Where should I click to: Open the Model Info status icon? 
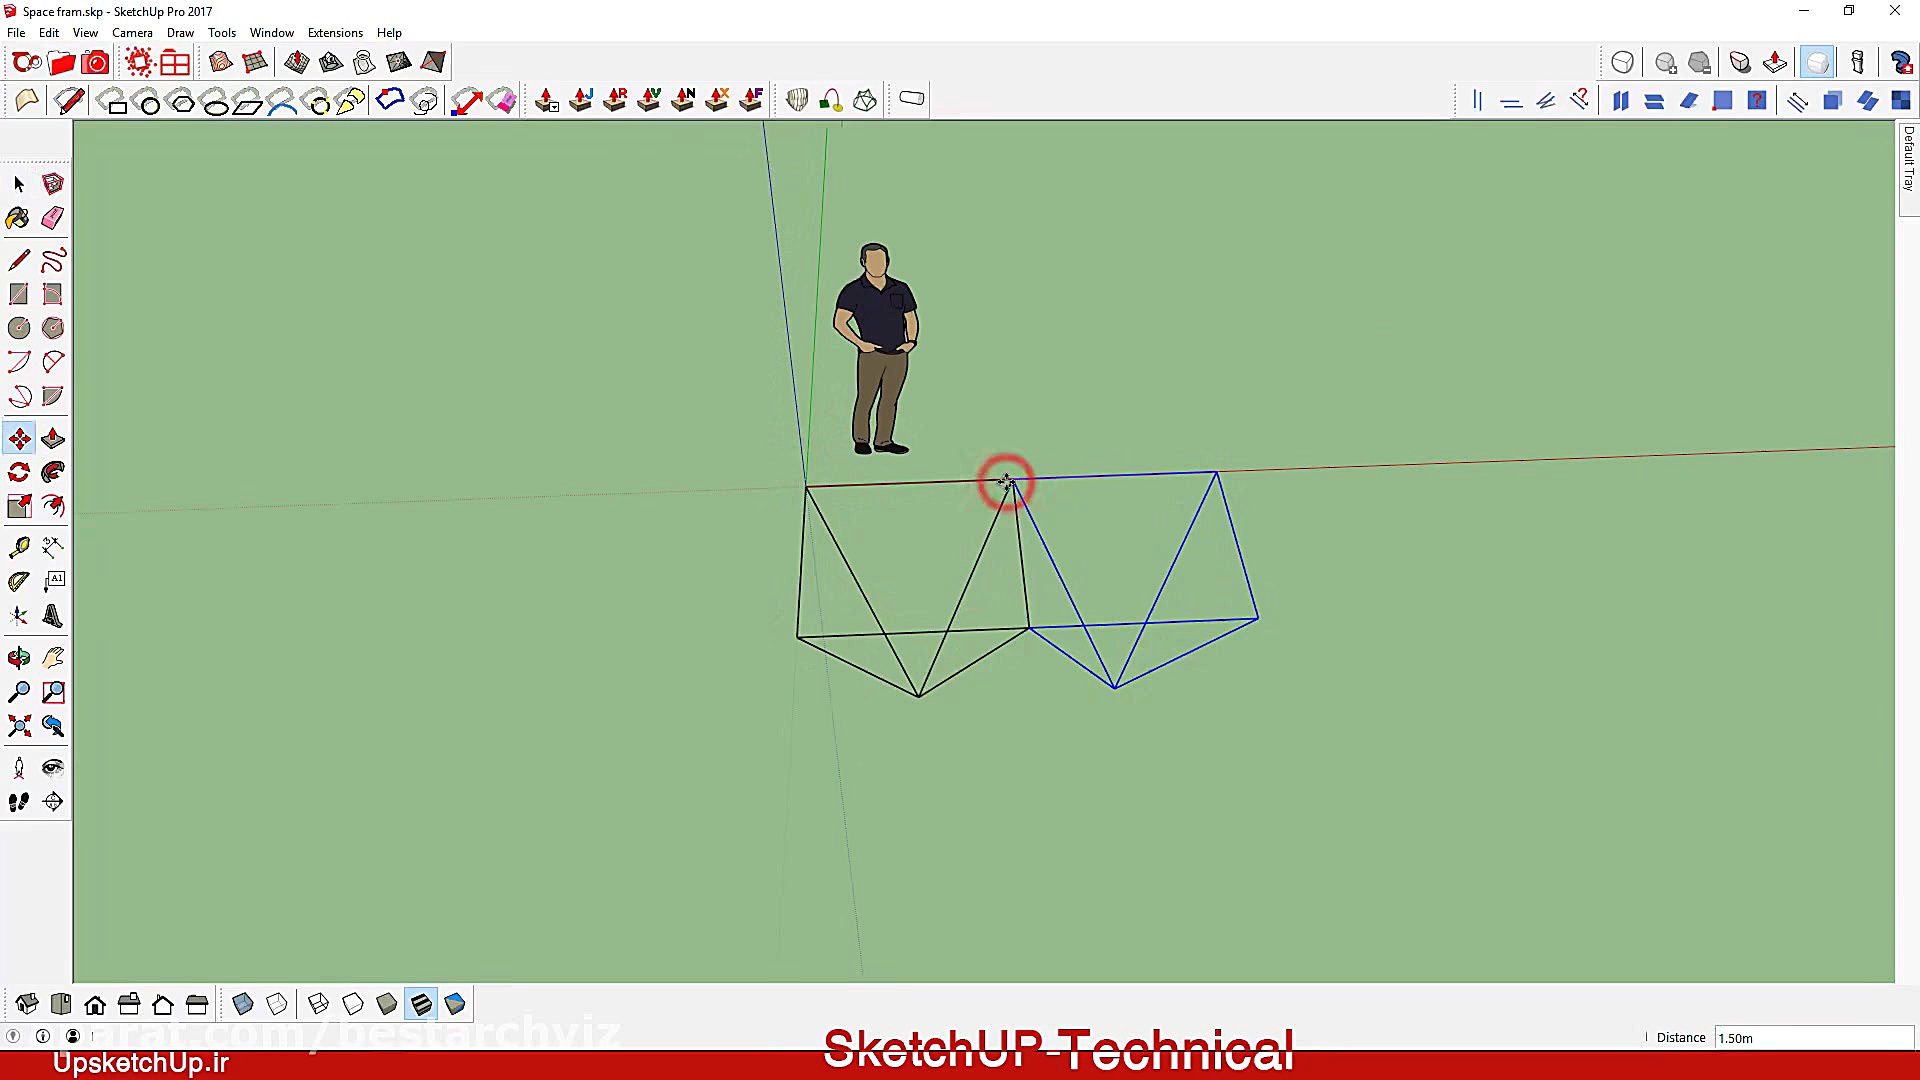coord(43,1037)
